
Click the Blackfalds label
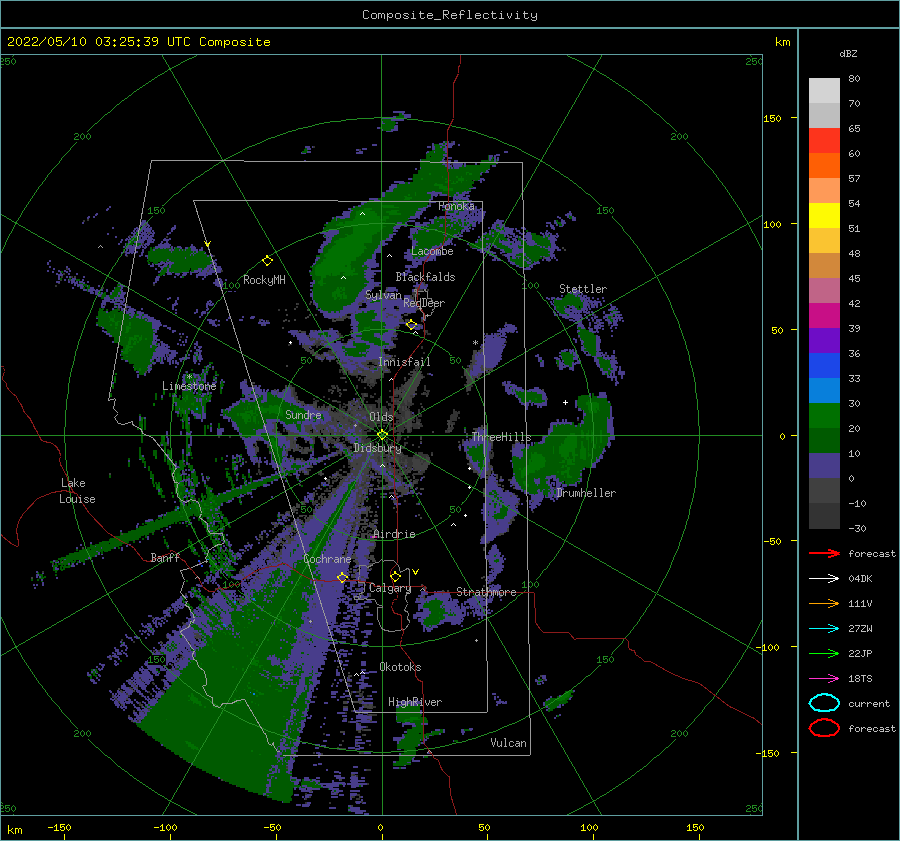(425, 277)
